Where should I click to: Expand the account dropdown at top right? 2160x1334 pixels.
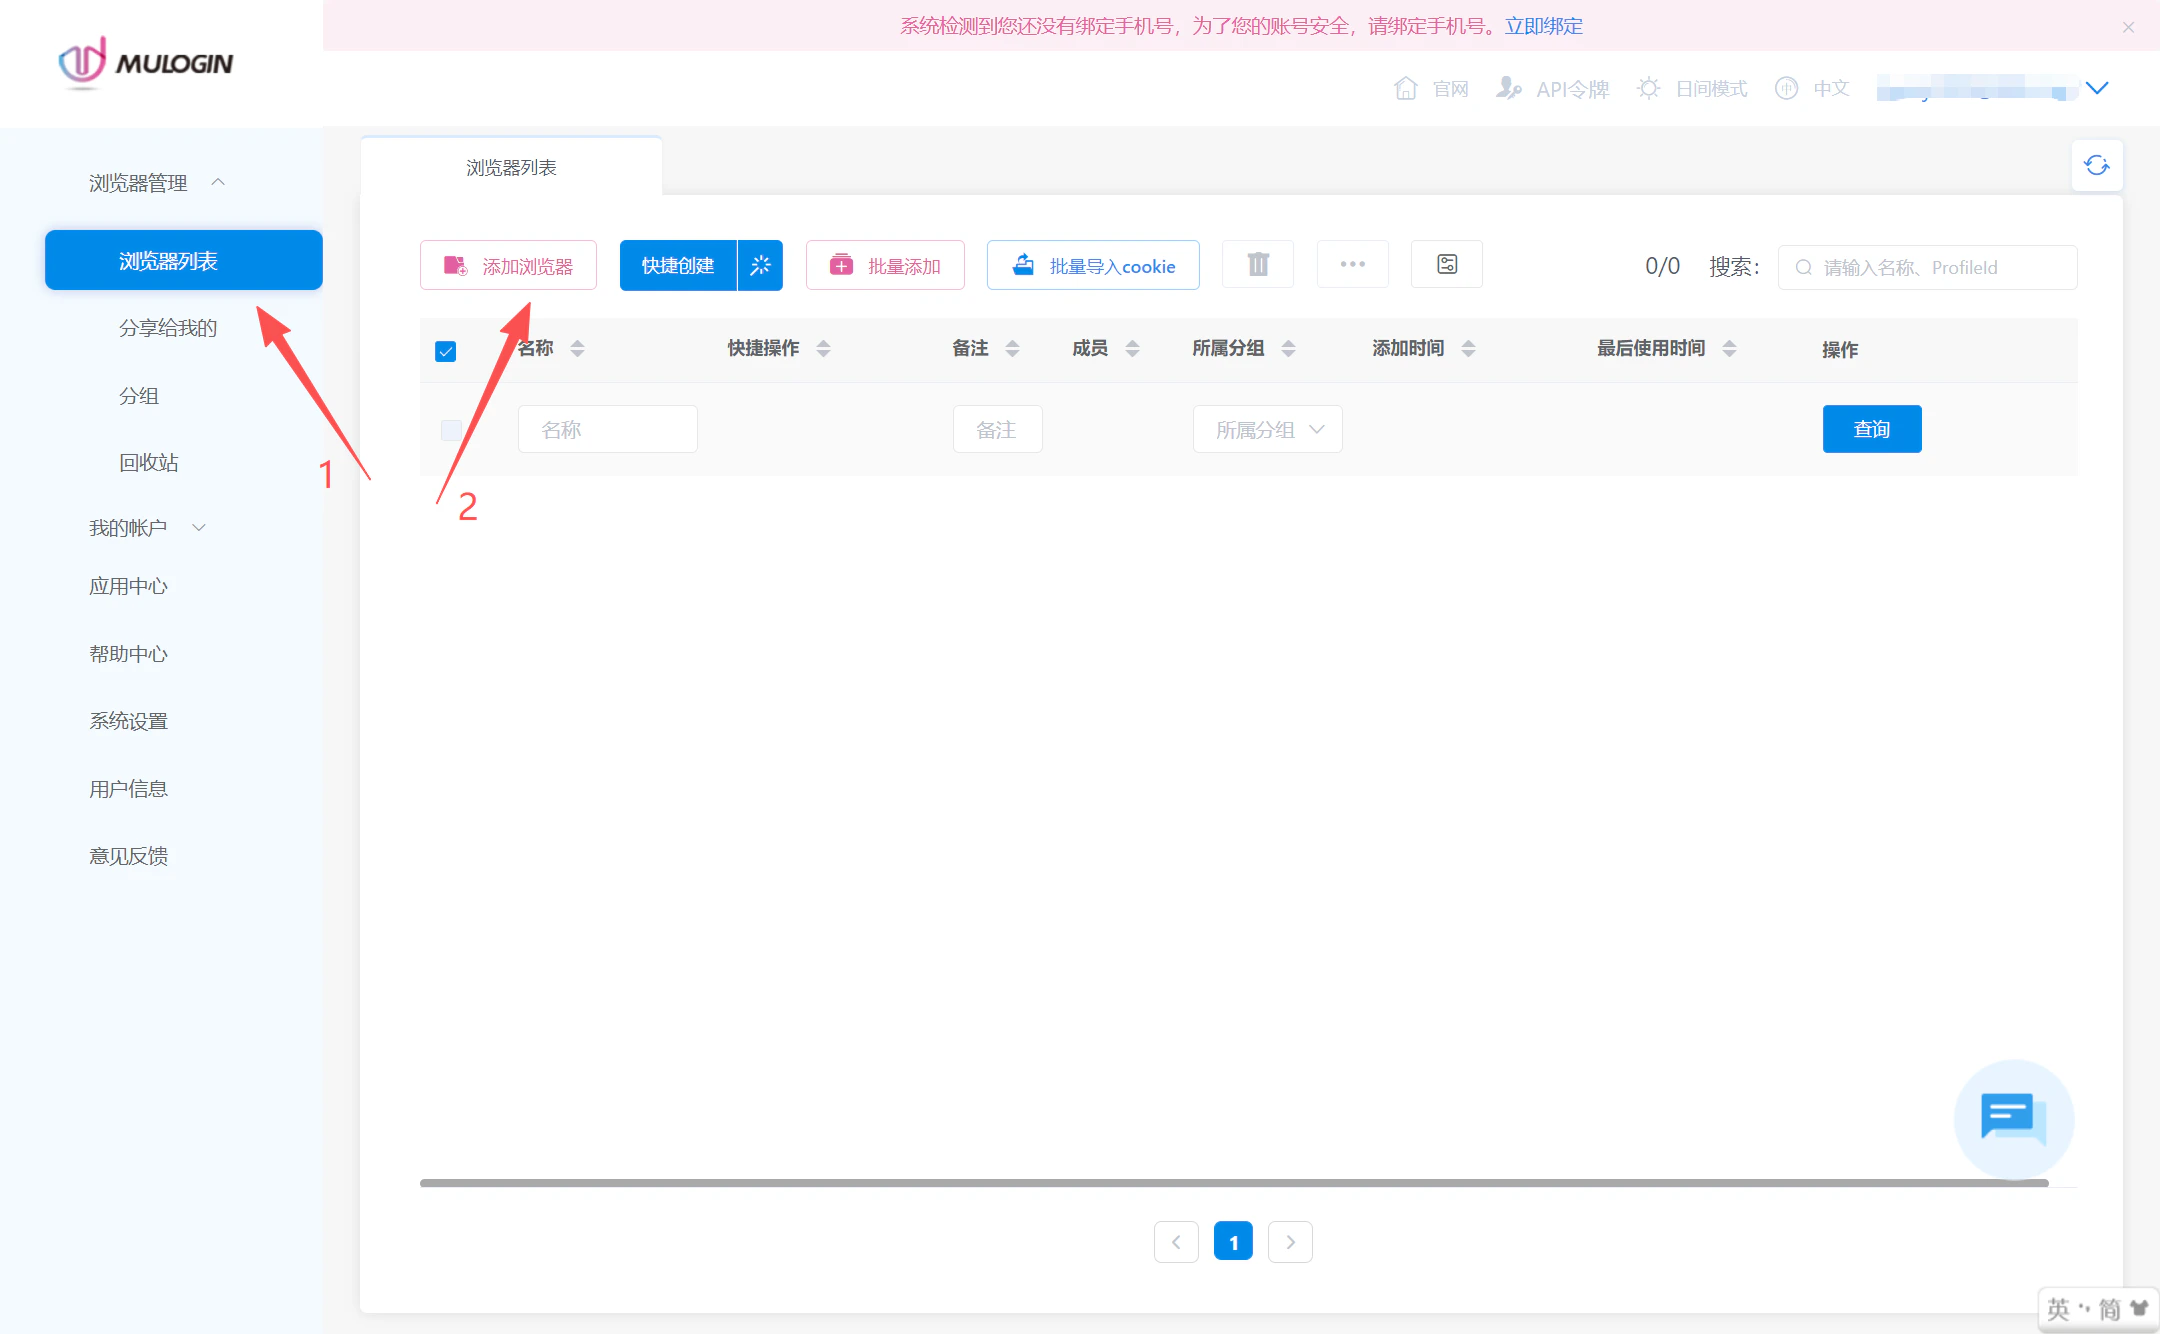click(x=2097, y=88)
